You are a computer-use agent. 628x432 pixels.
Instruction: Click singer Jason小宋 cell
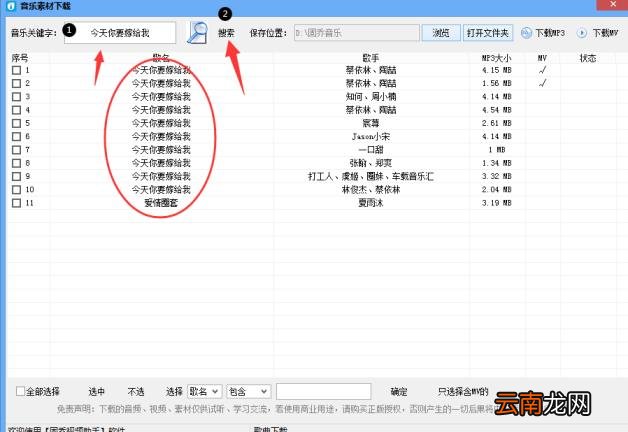pos(371,137)
